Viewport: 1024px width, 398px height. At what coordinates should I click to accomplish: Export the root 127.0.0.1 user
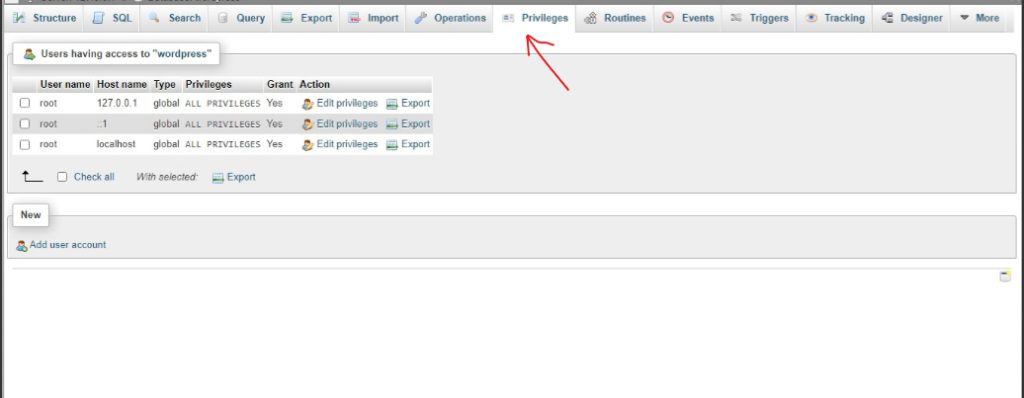[x=408, y=103]
